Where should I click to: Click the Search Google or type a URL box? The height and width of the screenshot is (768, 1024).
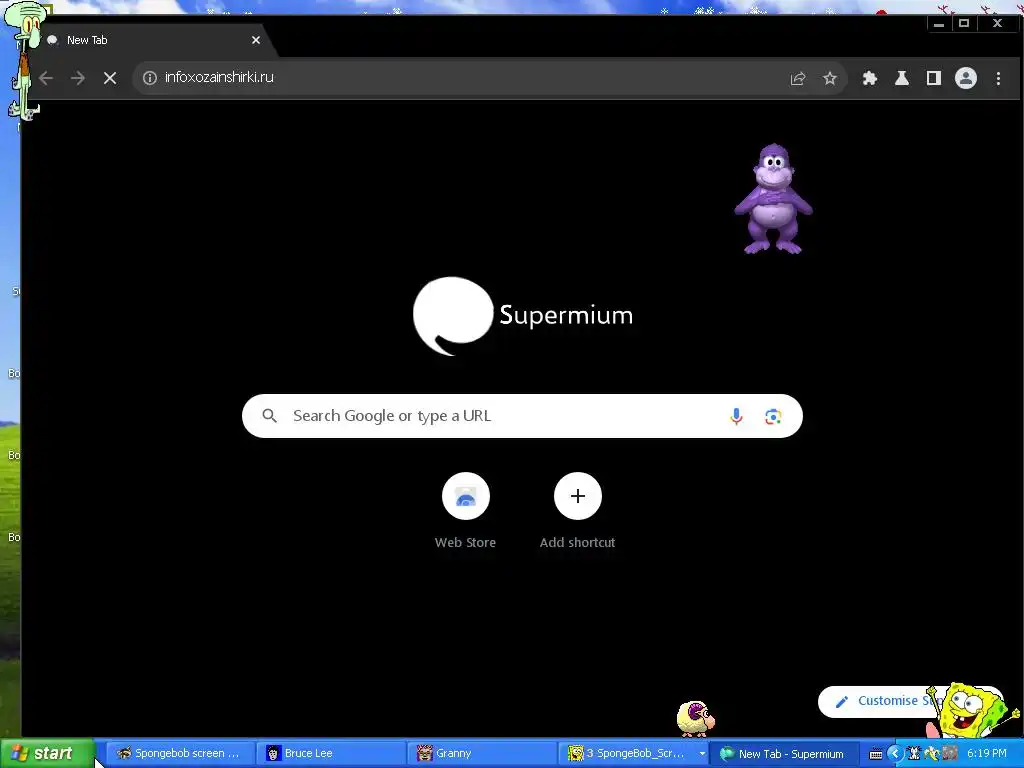click(x=522, y=416)
